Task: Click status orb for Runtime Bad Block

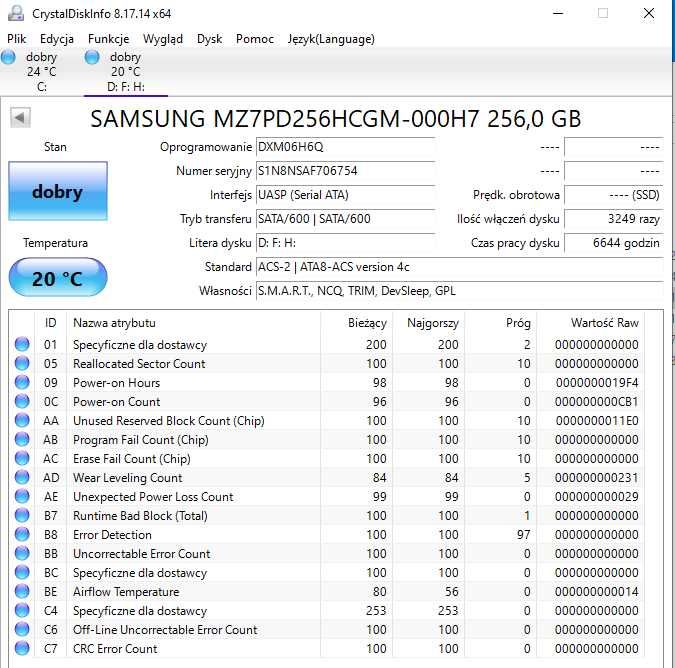Action: [22, 515]
